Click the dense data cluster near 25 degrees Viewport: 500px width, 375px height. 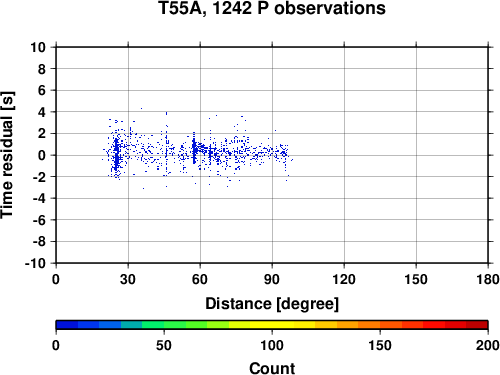click(116, 154)
